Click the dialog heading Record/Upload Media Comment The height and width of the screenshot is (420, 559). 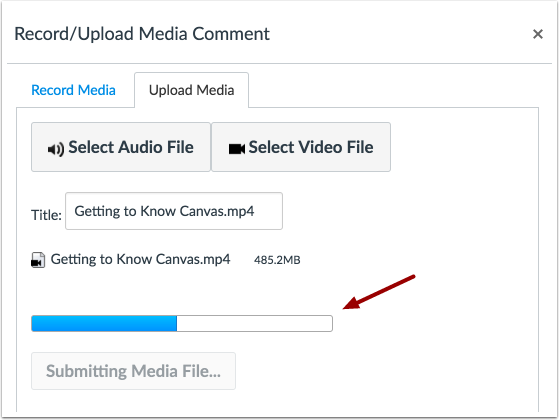142,34
